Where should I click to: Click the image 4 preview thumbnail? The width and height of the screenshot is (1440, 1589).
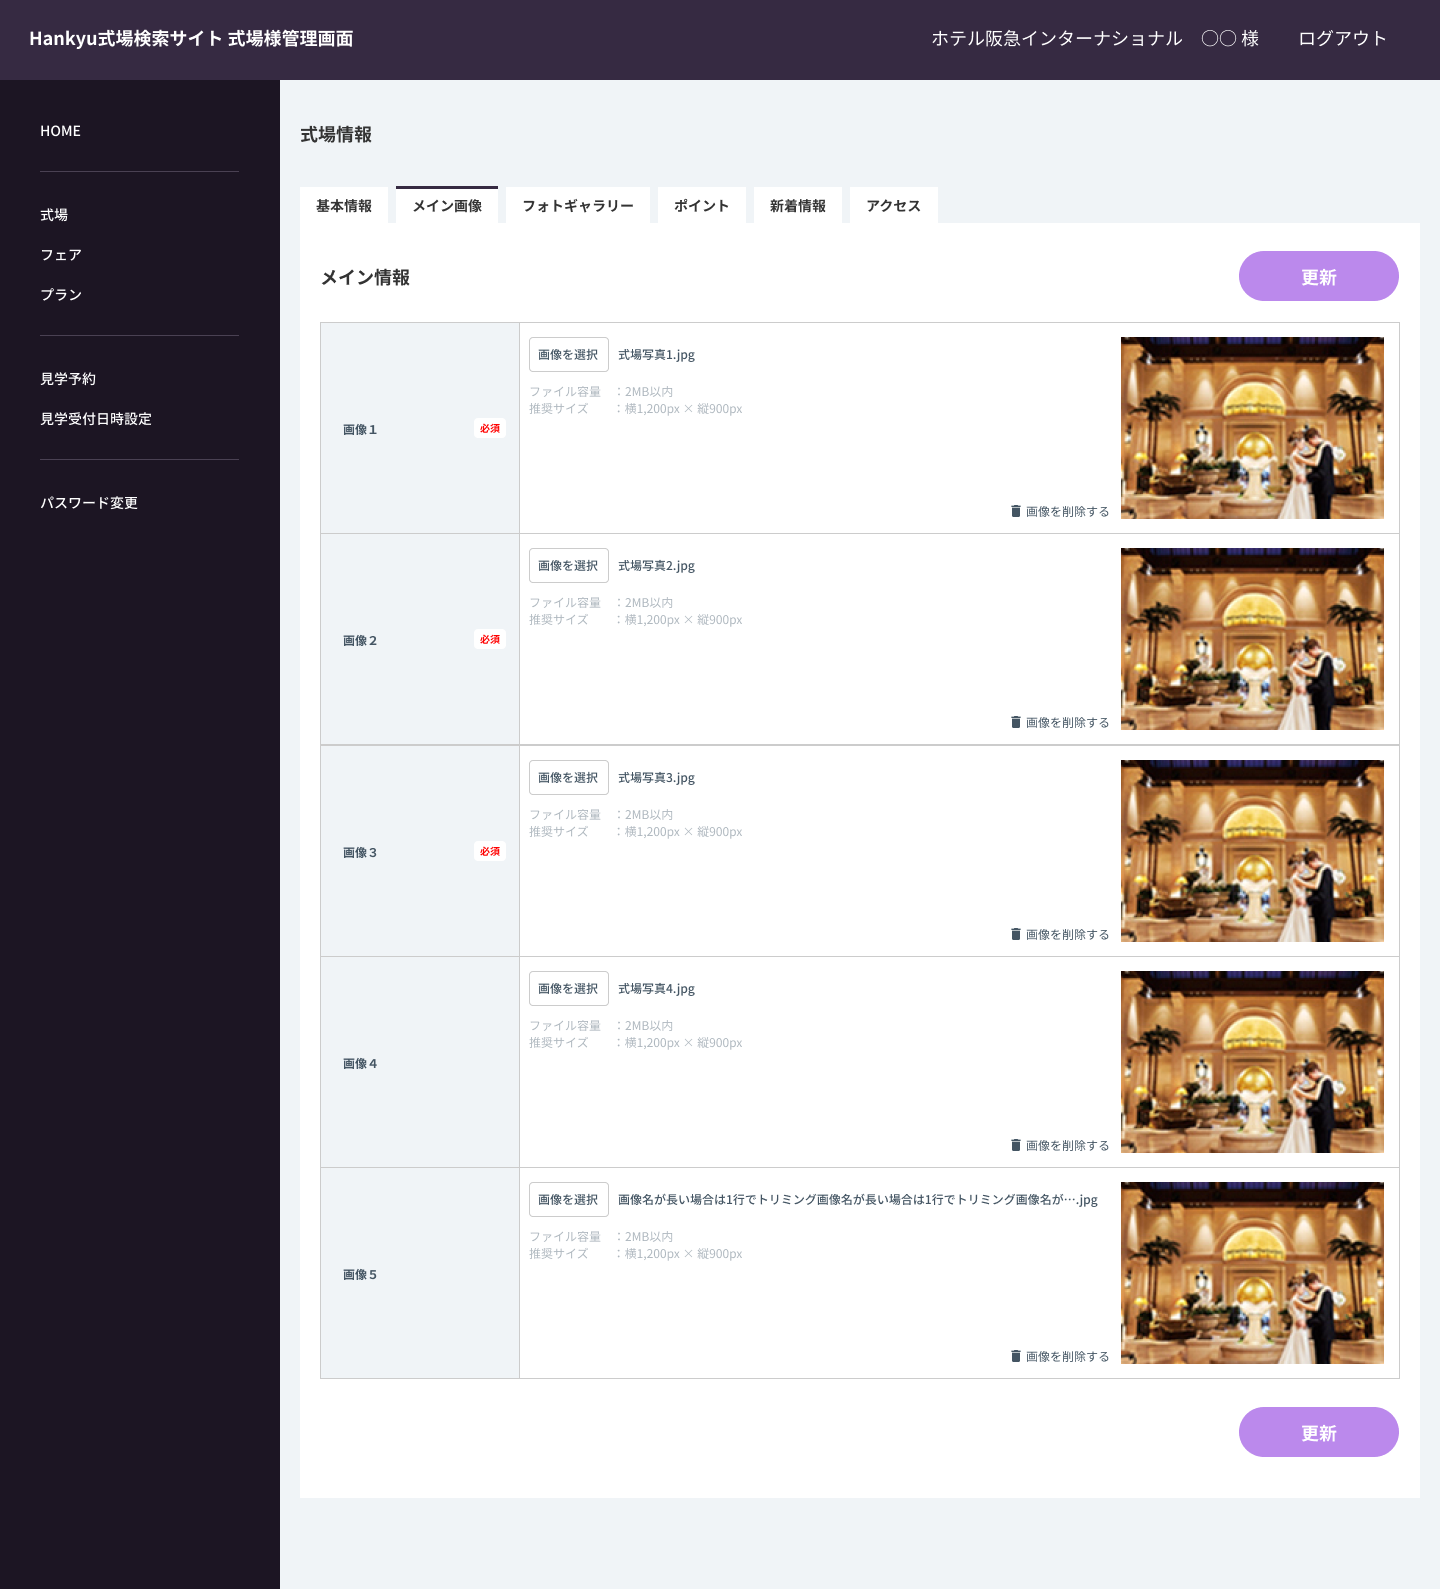(1252, 1062)
